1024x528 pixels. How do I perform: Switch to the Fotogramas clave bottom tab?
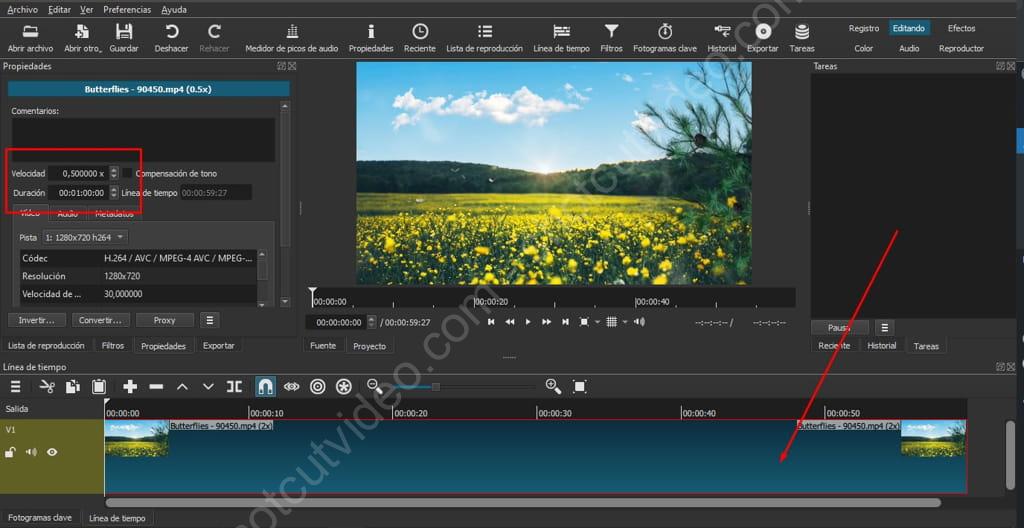point(40,518)
